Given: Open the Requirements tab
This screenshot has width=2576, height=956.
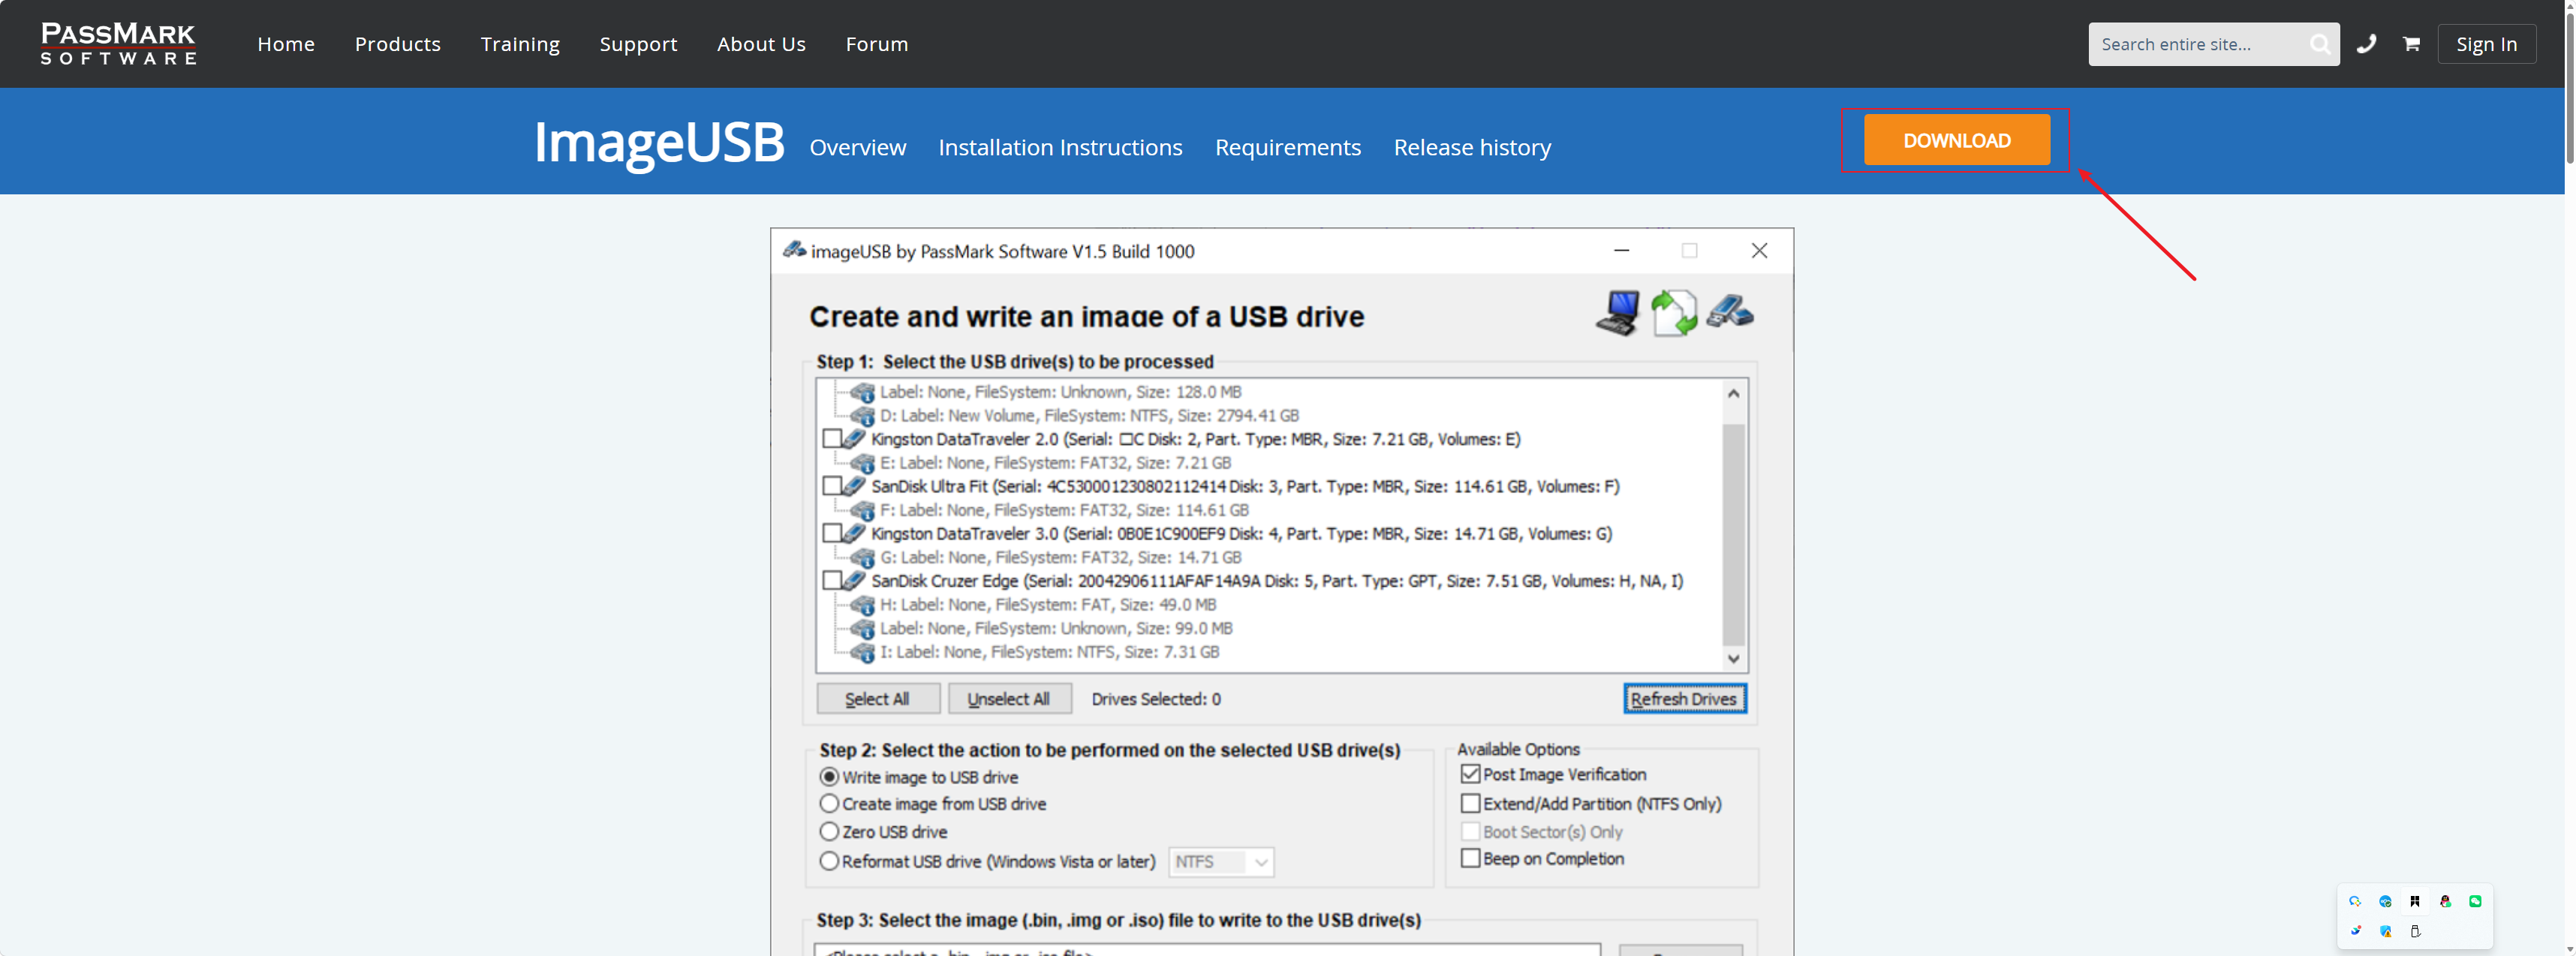Looking at the screenshot, I should (1288, 147).
